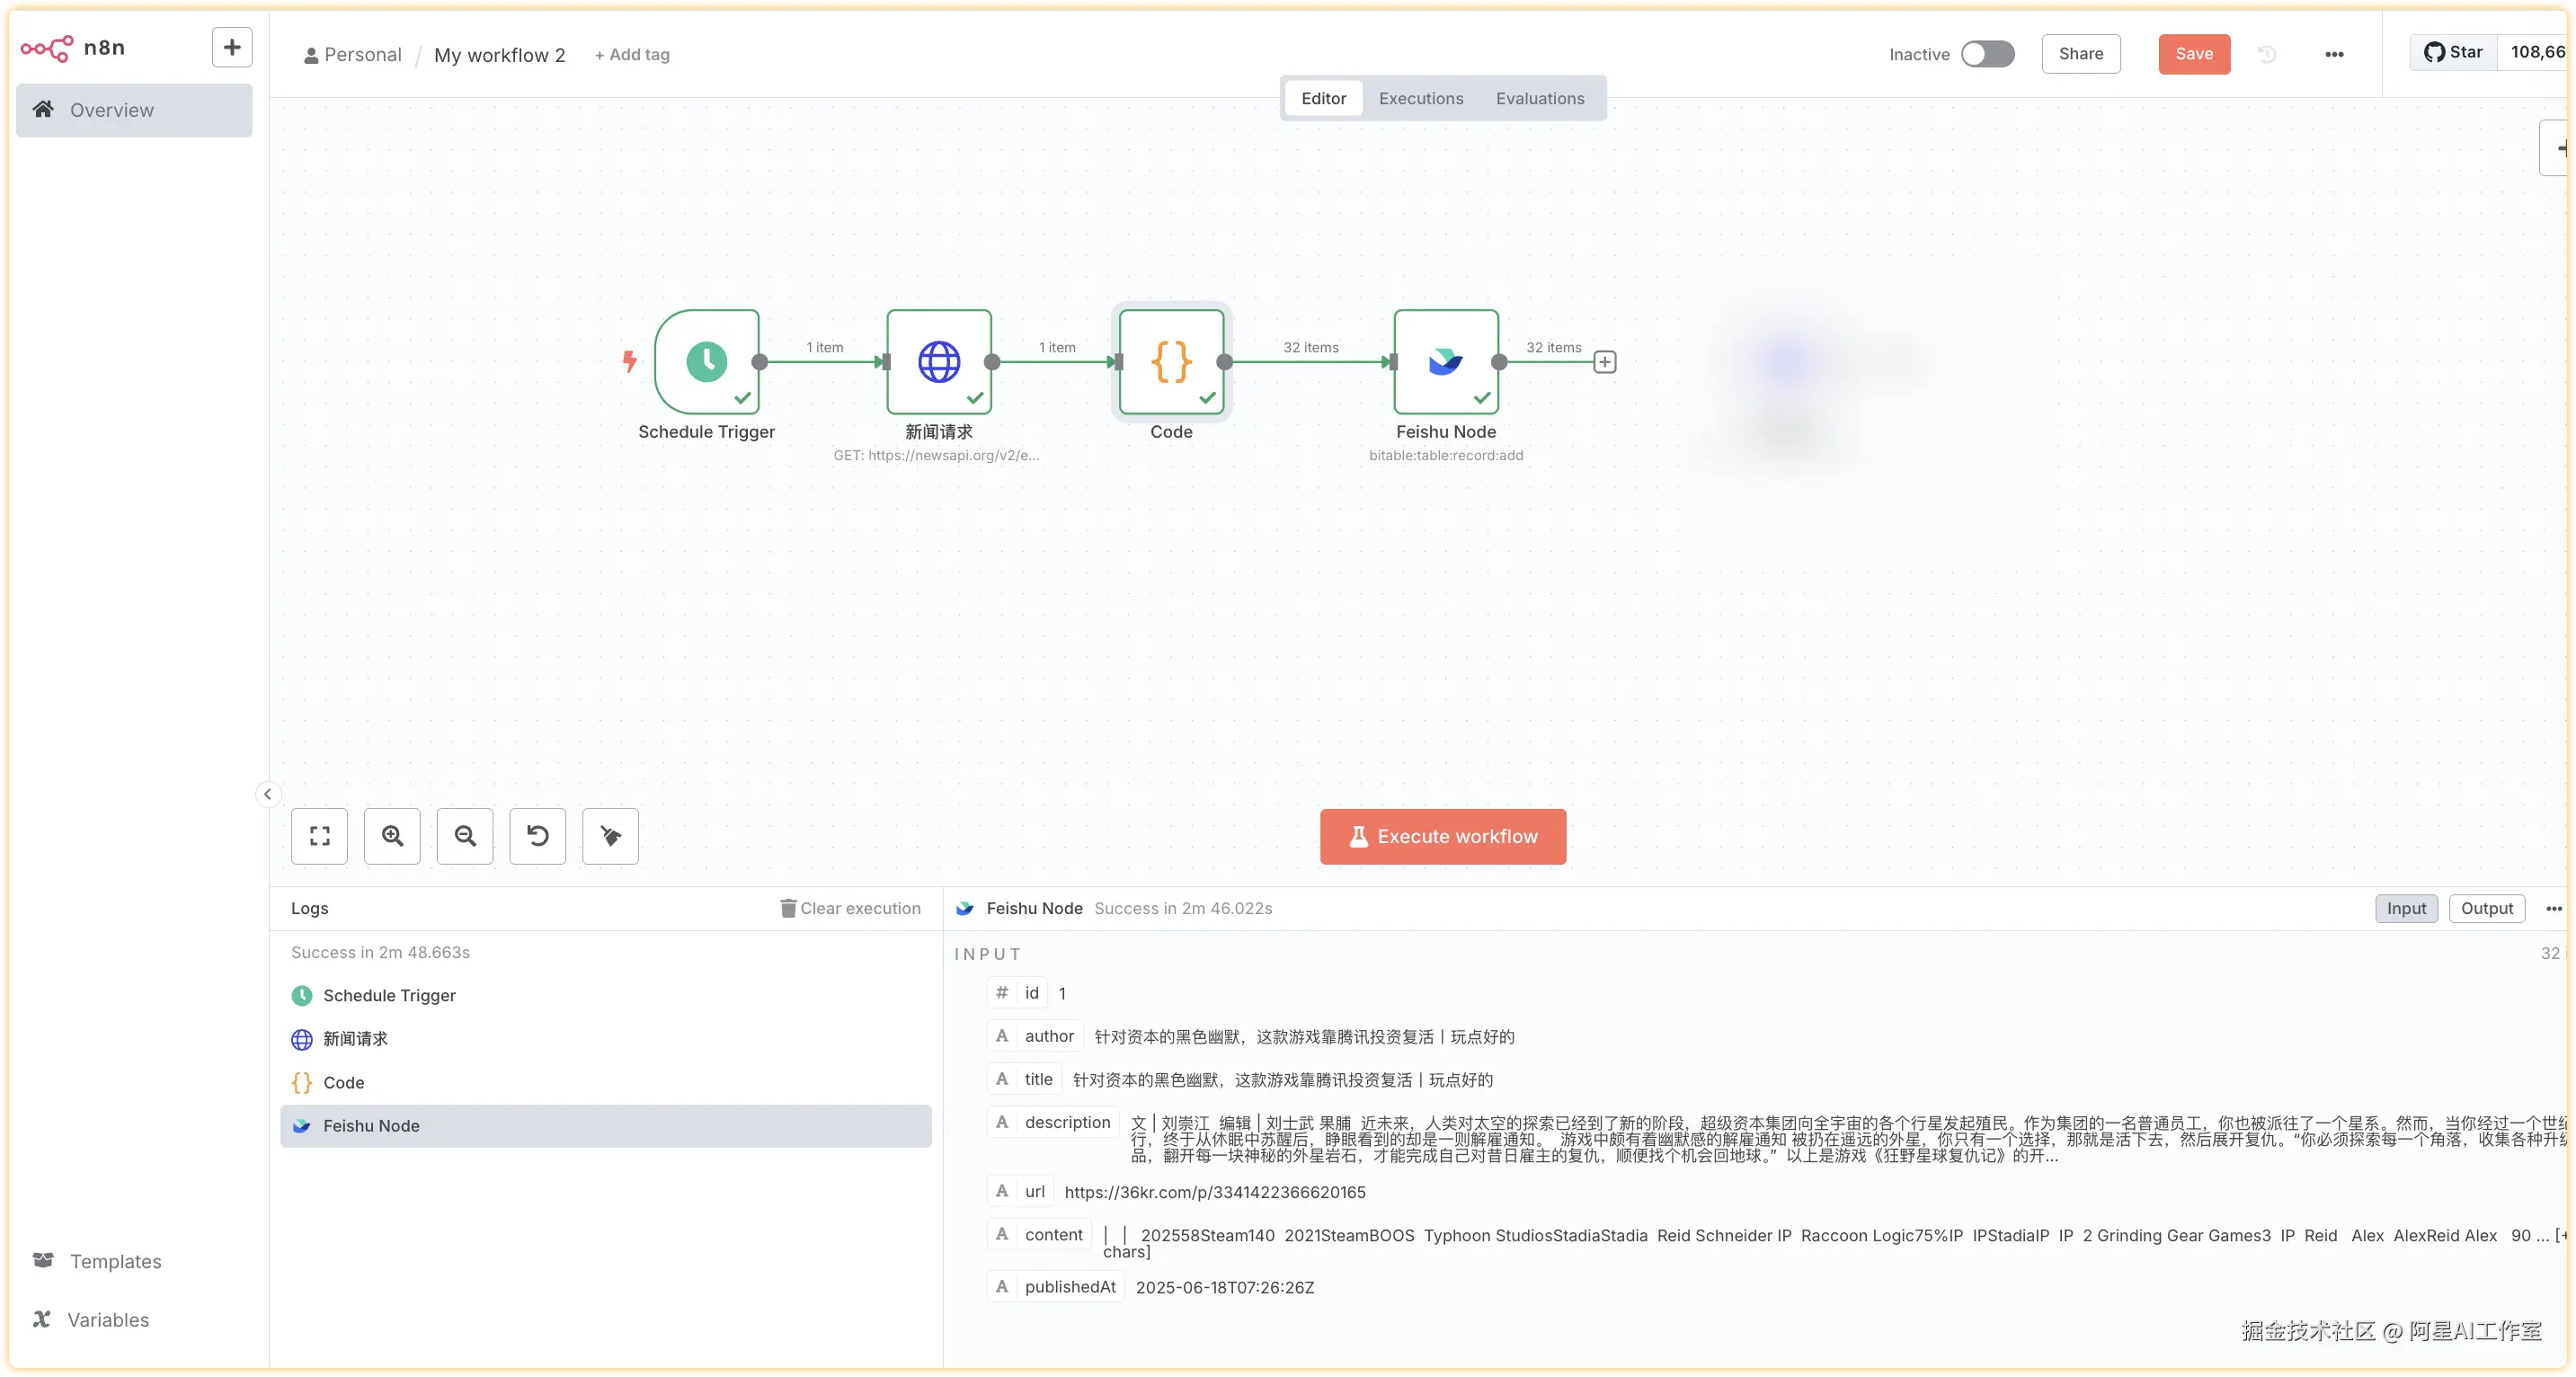Click the fit-to-view canvas icon
Viewport: 2576px width, 1377px height.
tap(319, 836)
